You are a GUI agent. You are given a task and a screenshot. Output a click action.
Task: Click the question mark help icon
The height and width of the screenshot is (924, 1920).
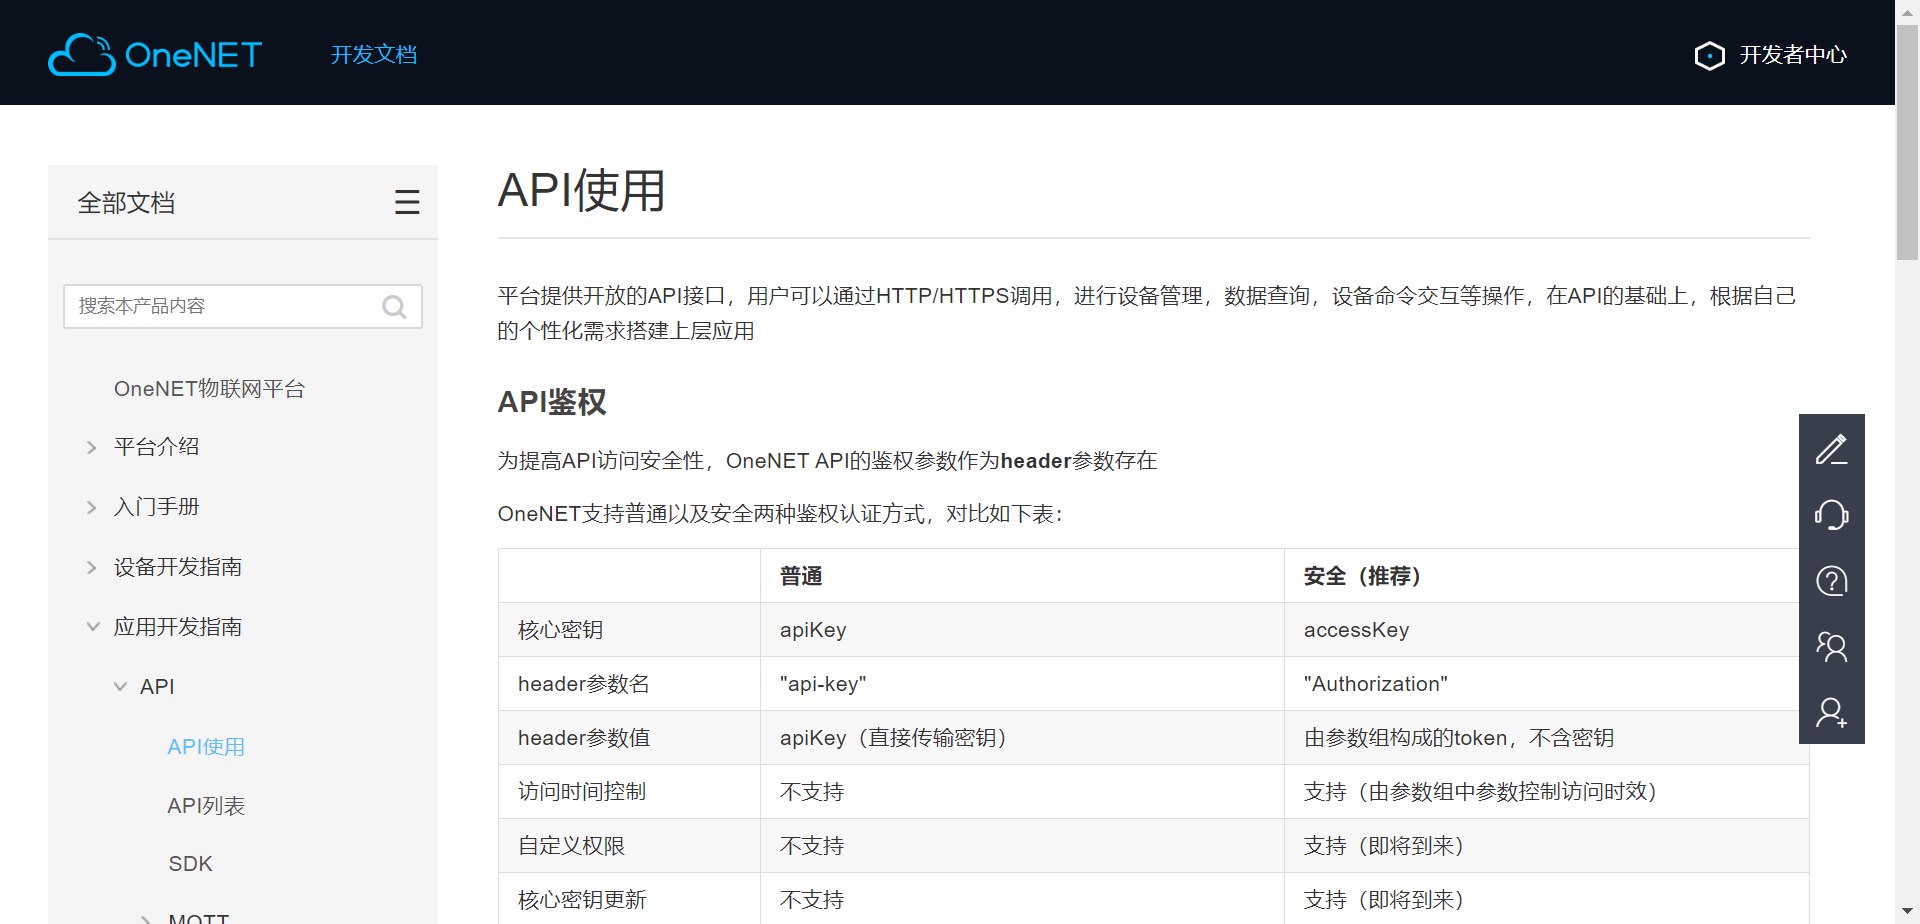1831,580
